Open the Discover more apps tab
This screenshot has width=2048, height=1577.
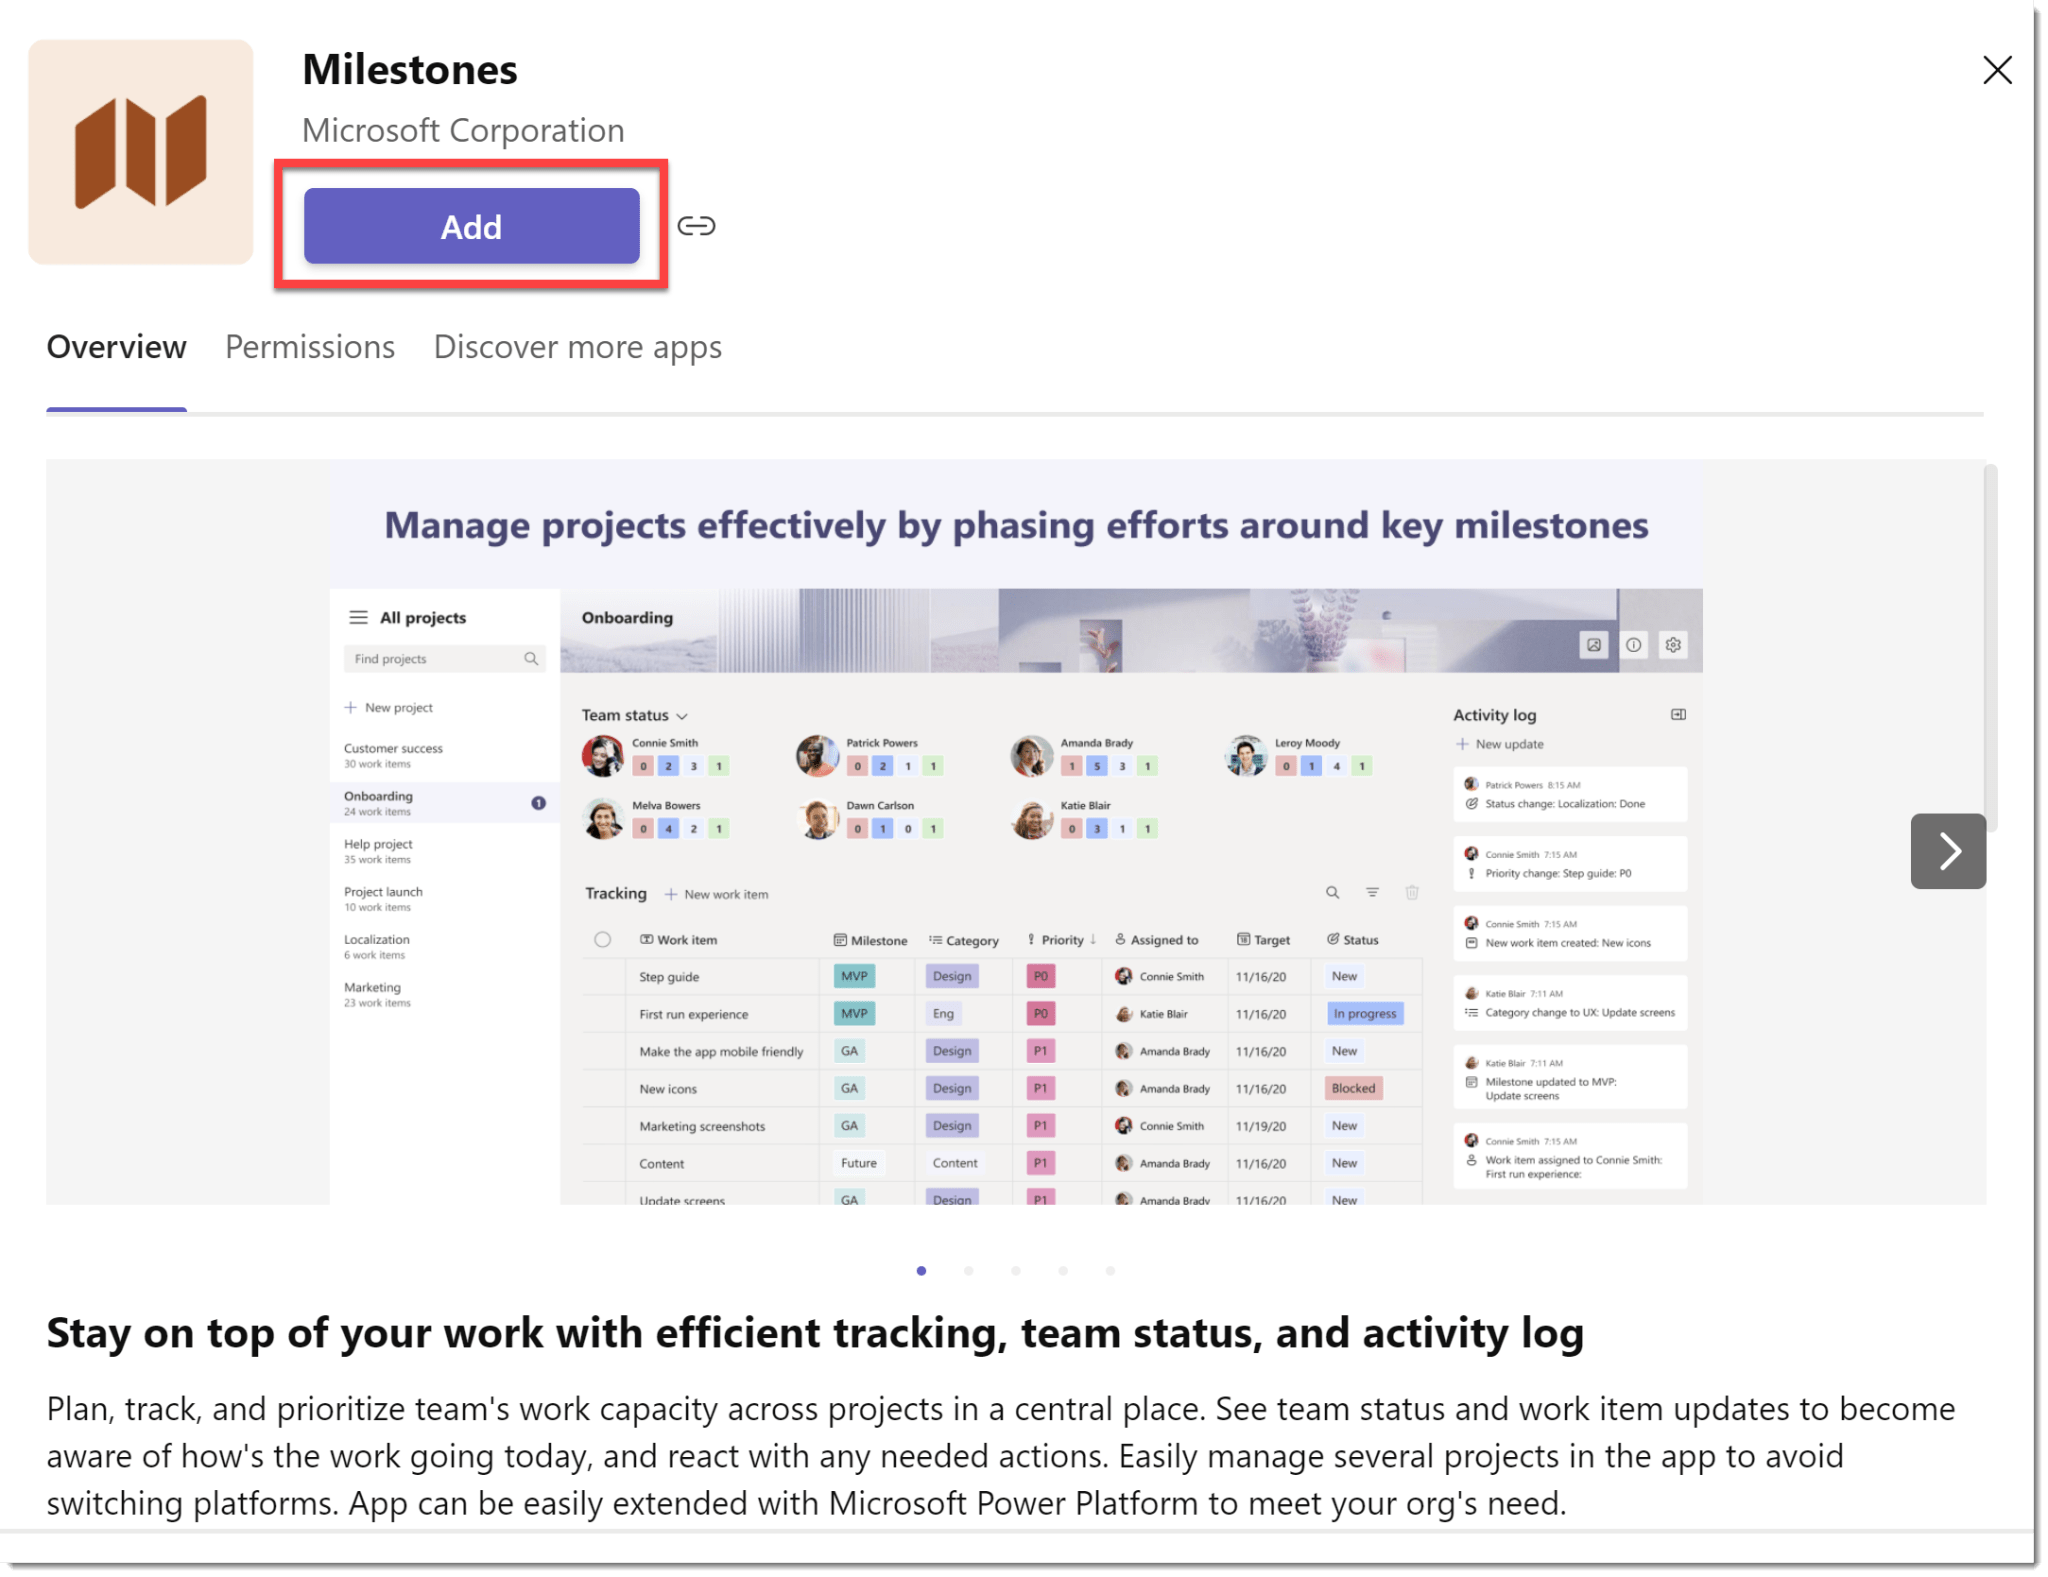click(577, 347)
